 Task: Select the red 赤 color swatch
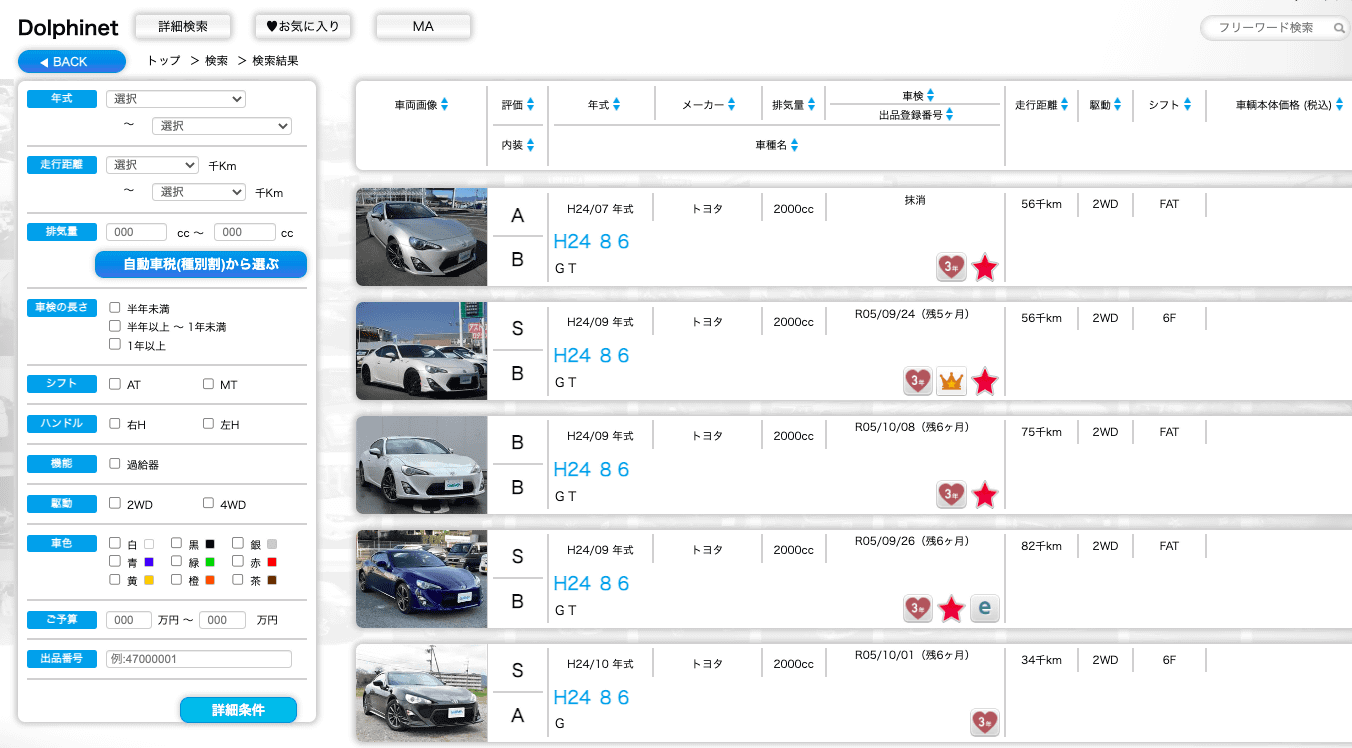pos(271,562)
